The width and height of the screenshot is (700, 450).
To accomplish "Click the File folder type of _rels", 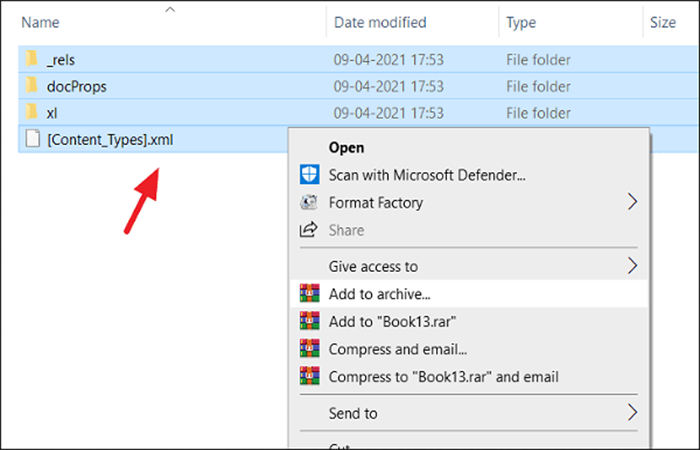I will [x=538, y=60].
